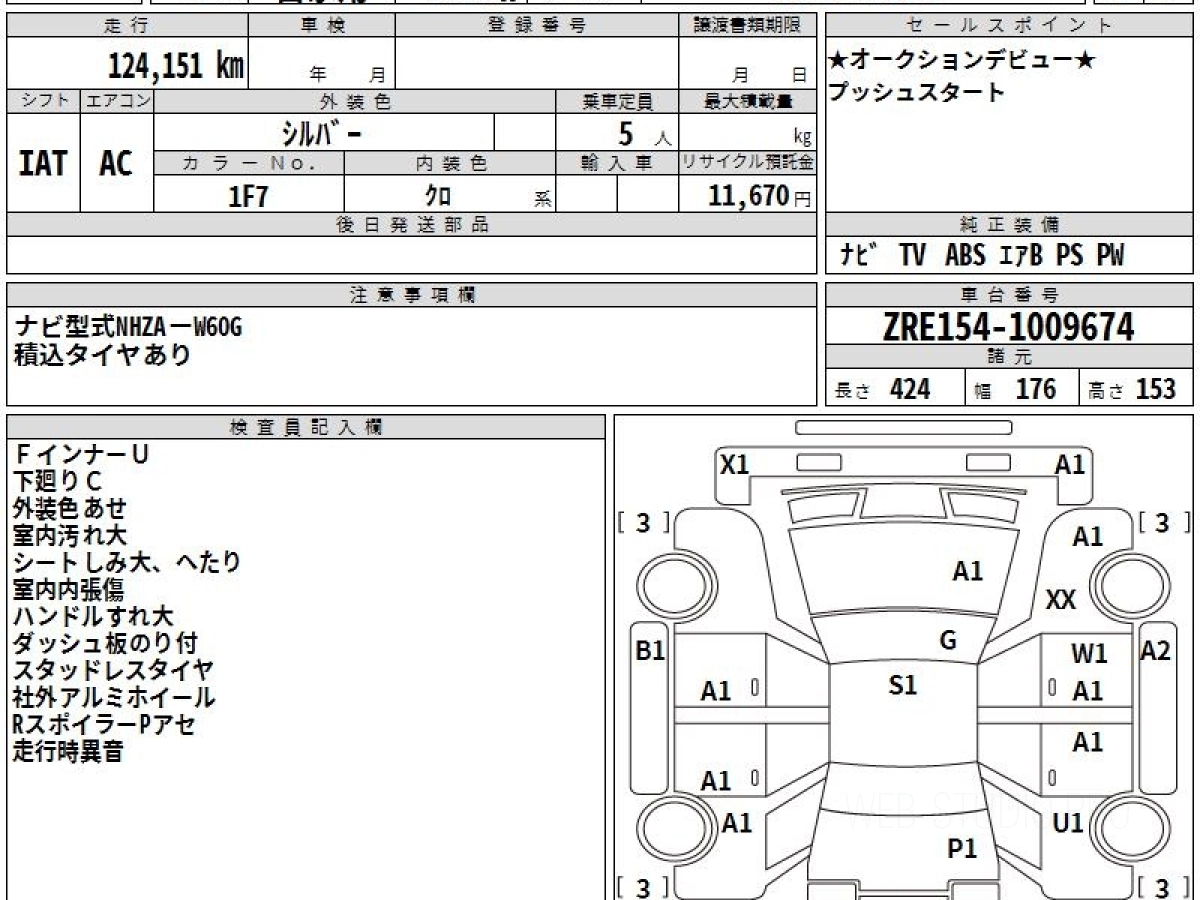Click the IAT transmission value
Screen dimensions: 1200x900
[43, 163]
